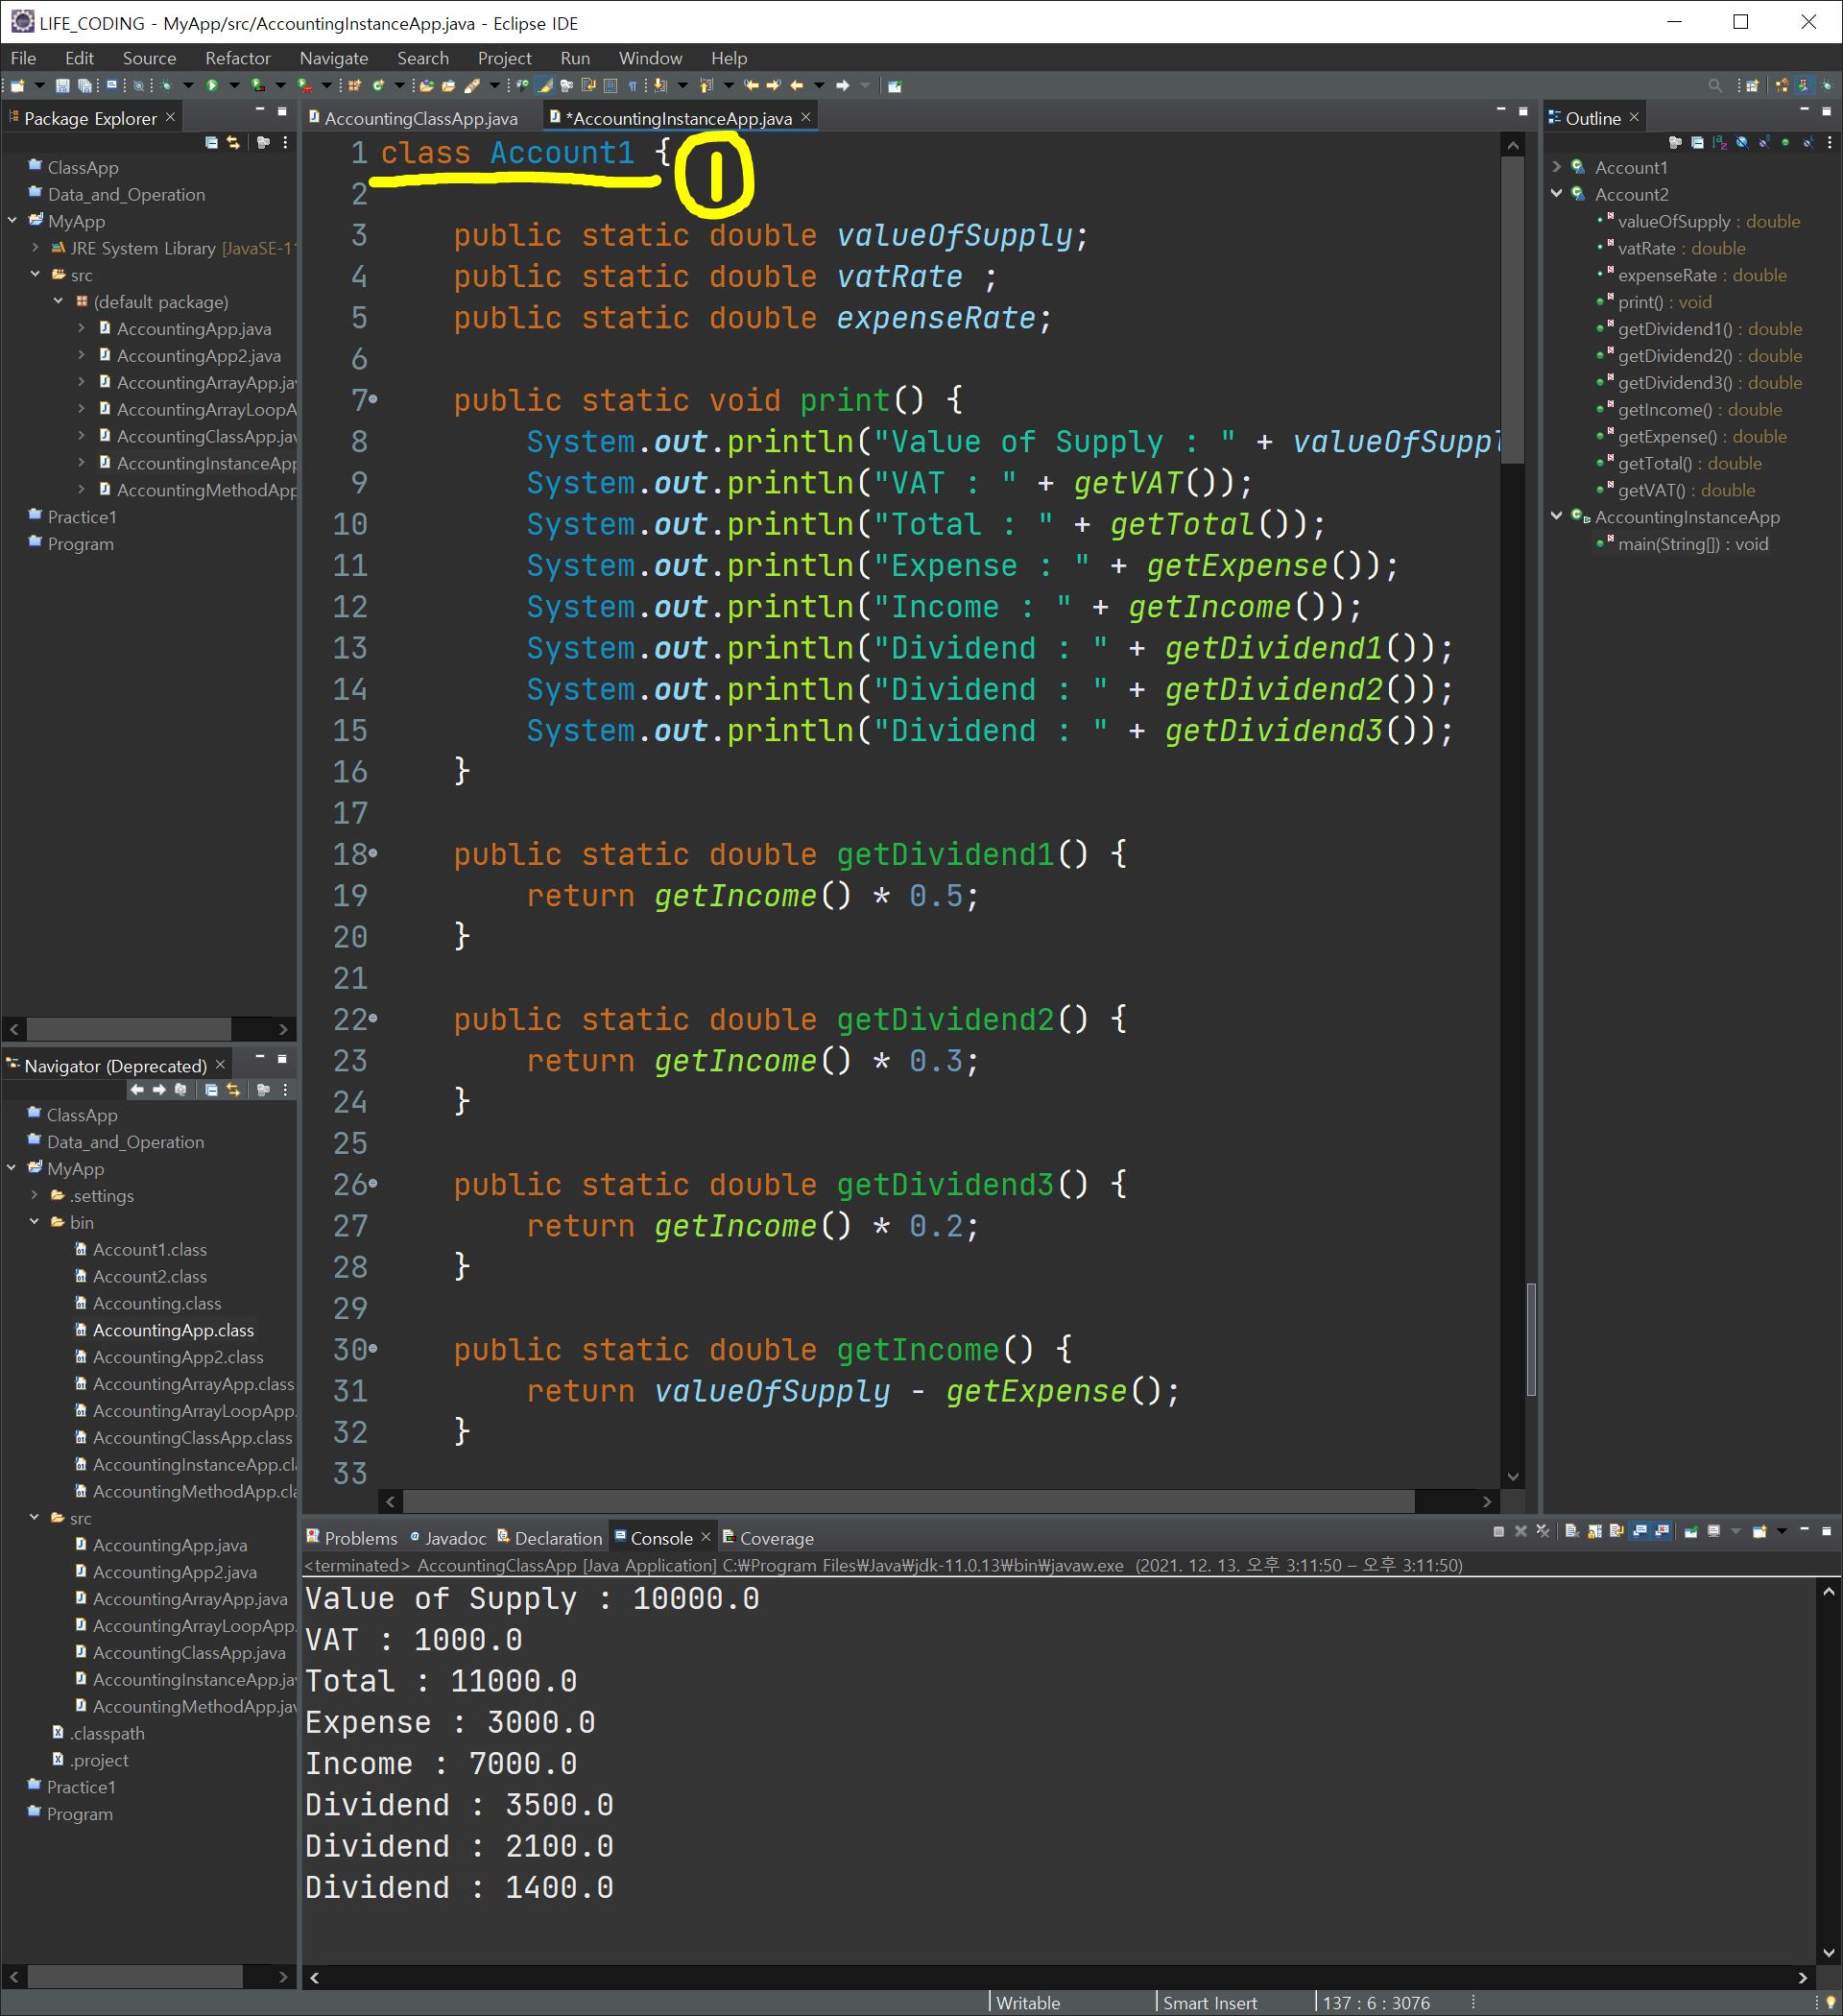This screenshot has width=1843, height=2016.
Task: Click the Save icon in main toolbar
Action: coord(62,86)
